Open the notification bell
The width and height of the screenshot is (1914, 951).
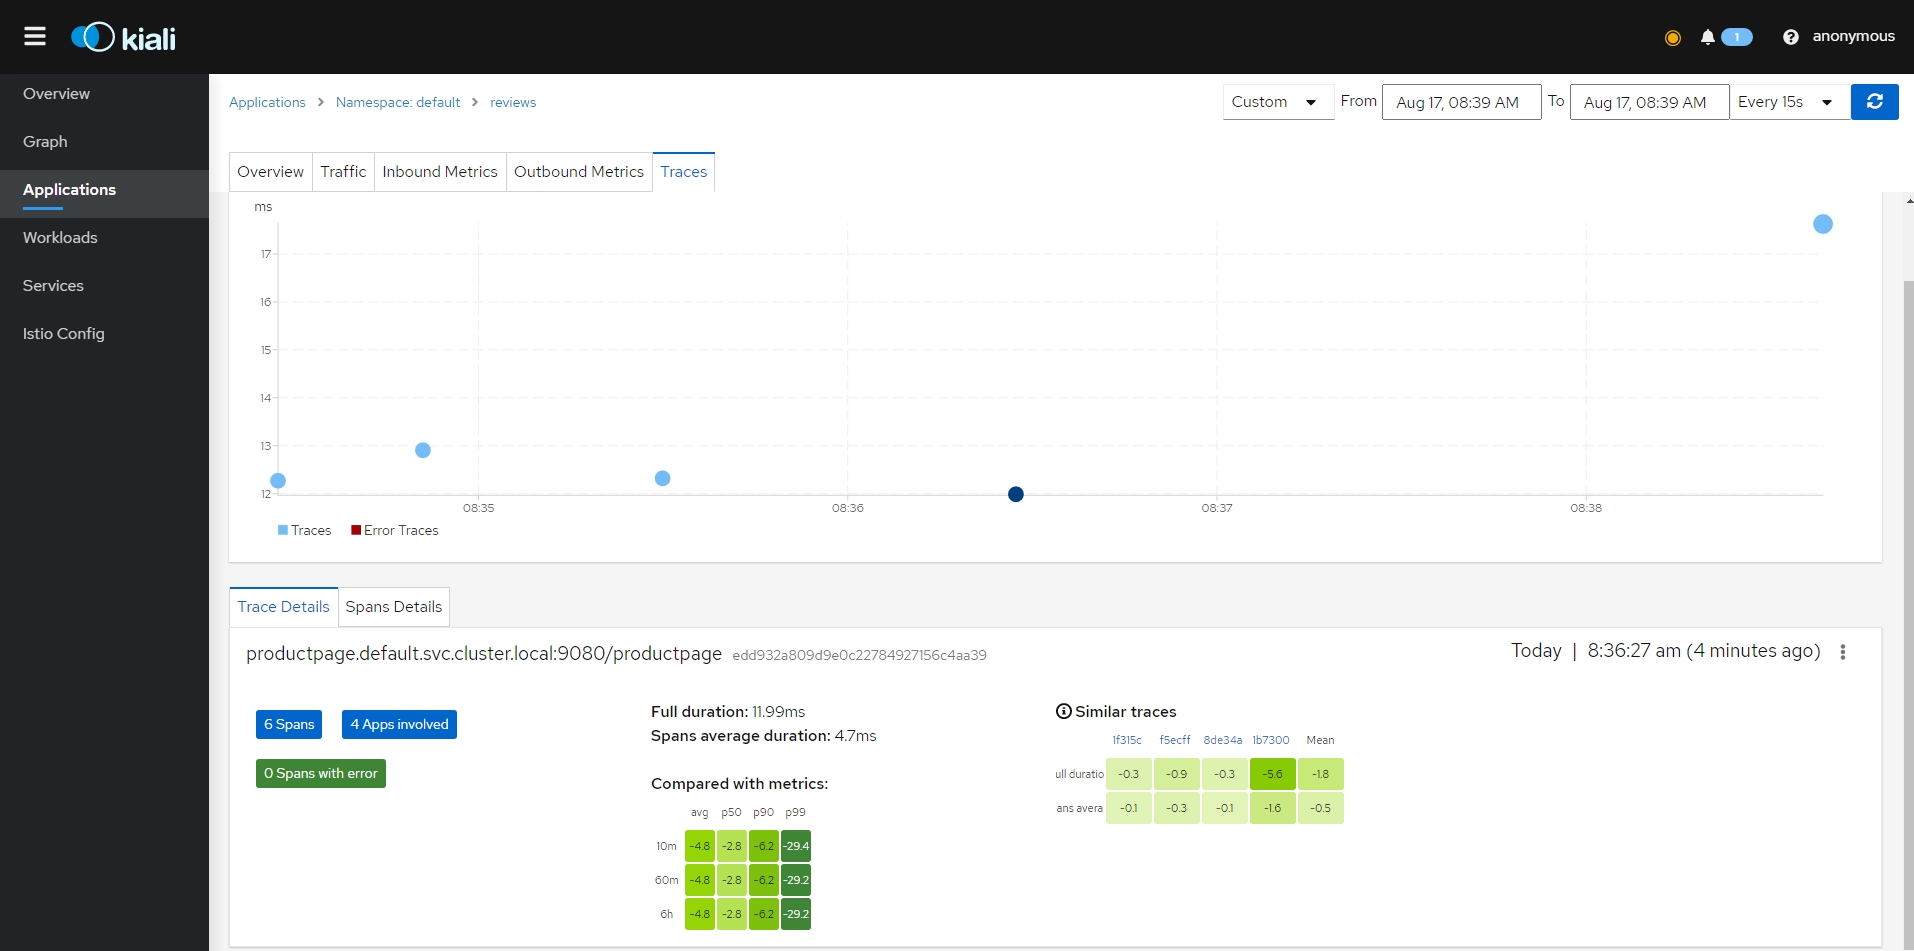[1708, 37]
